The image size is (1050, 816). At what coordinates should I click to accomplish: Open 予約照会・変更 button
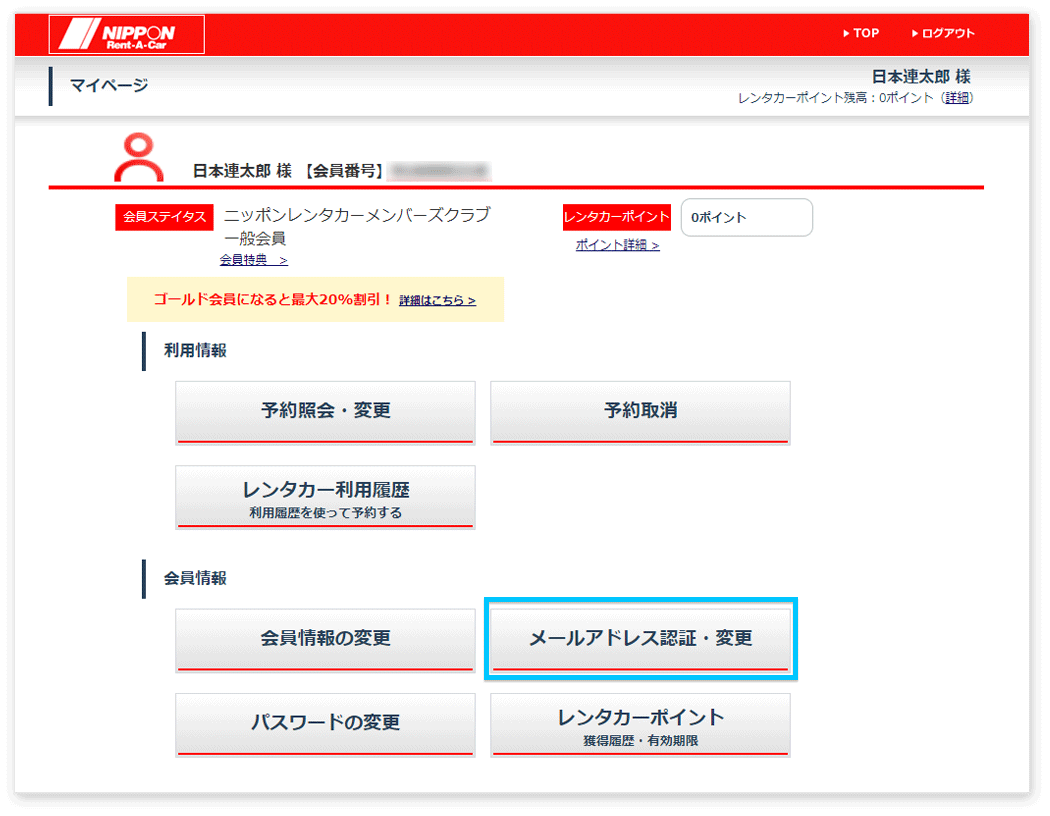click(x=325, y=412)
